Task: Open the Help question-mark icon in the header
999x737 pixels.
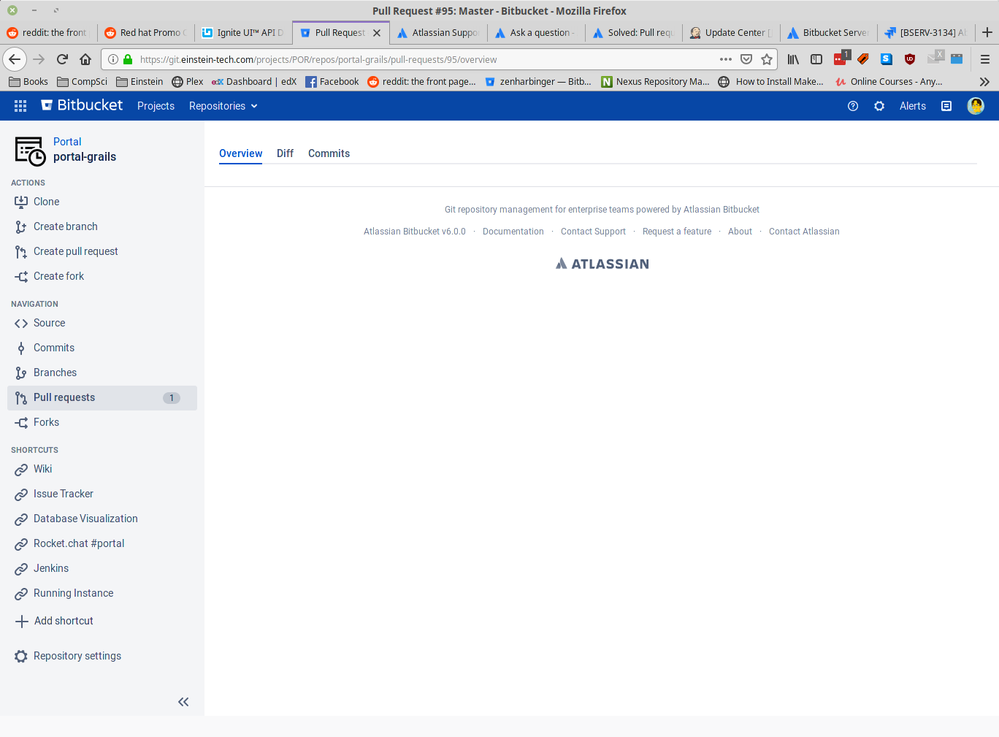Action: pos(852,106)
